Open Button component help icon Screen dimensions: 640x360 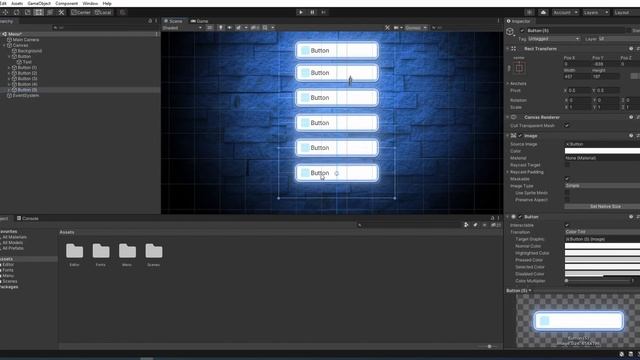(x=631, y=217)
